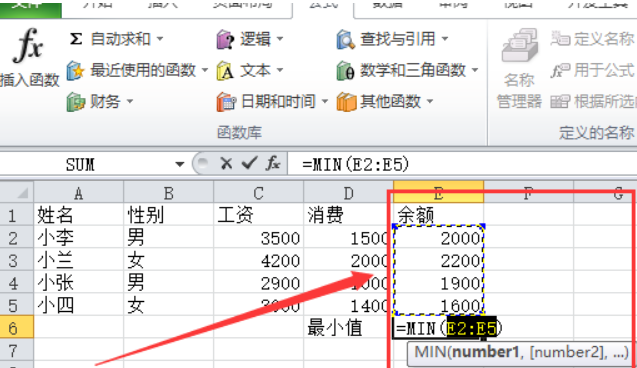Screen dimensions: 637x368
Task: Open the Recently Used functions star icon
Action: 75,70
